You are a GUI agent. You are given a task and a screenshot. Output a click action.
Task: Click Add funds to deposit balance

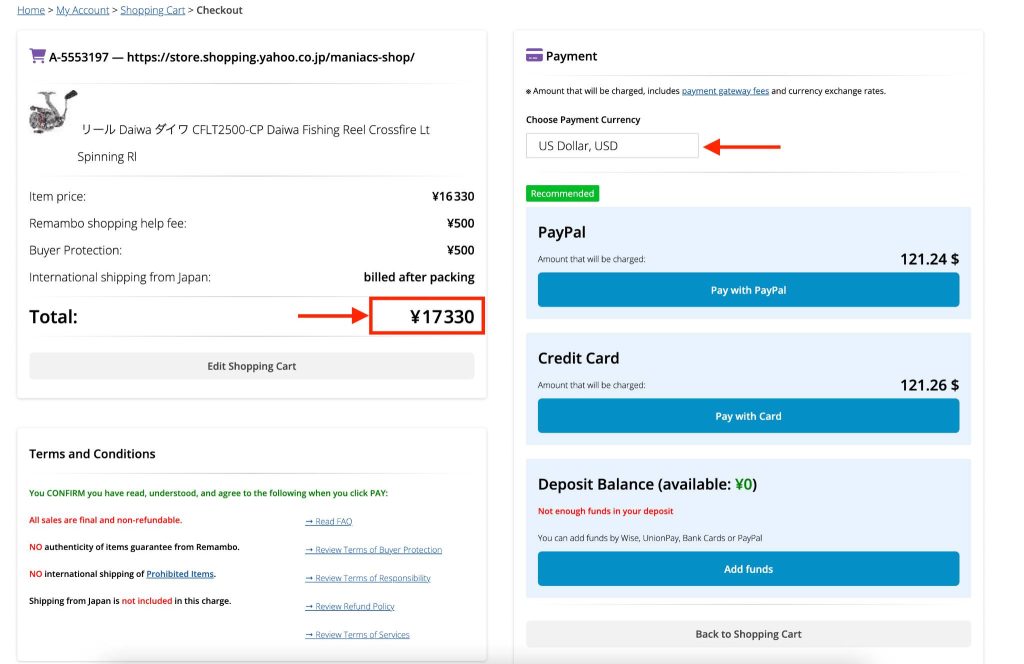748,569
